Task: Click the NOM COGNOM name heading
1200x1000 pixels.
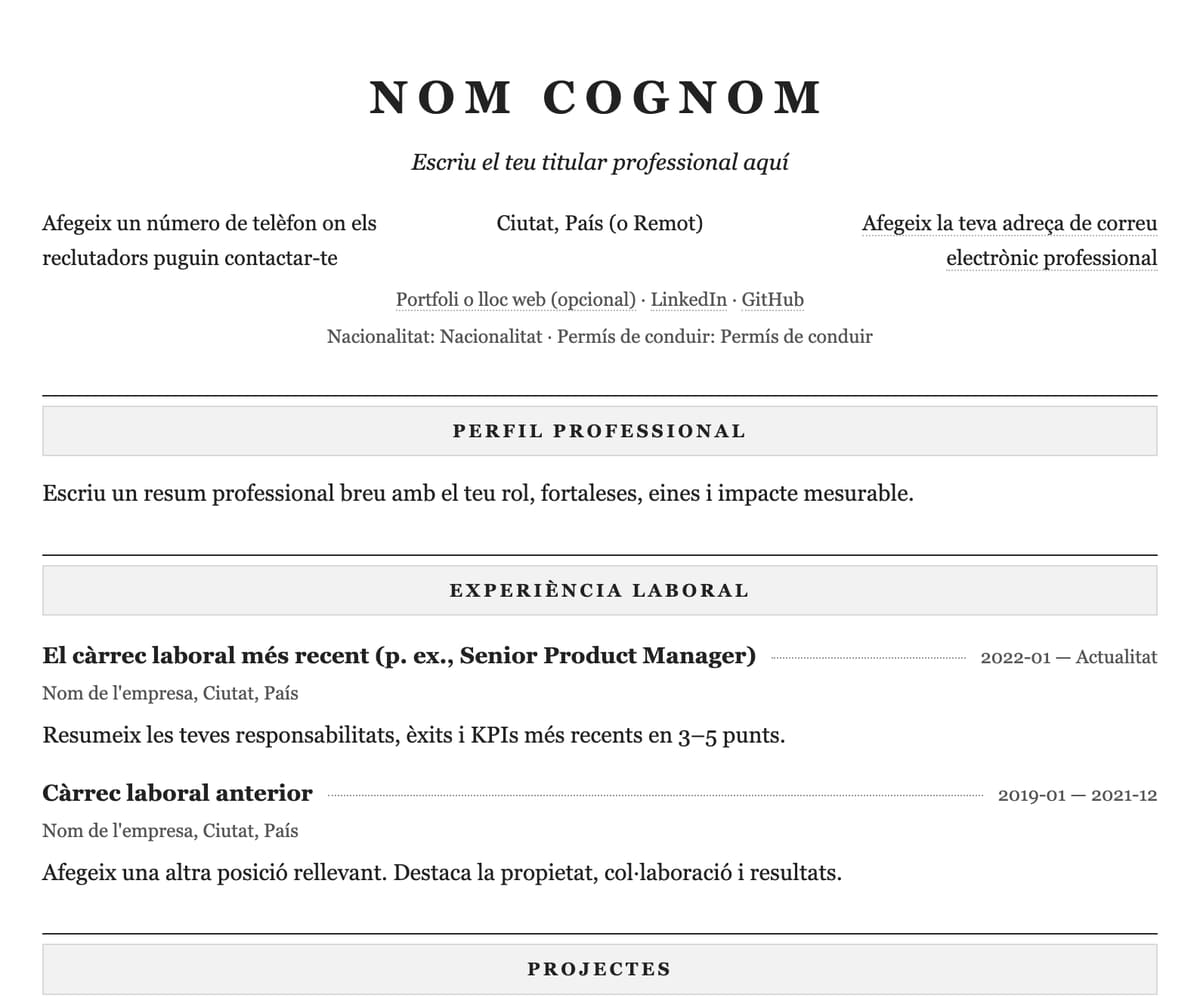Action: click(598, 98)
